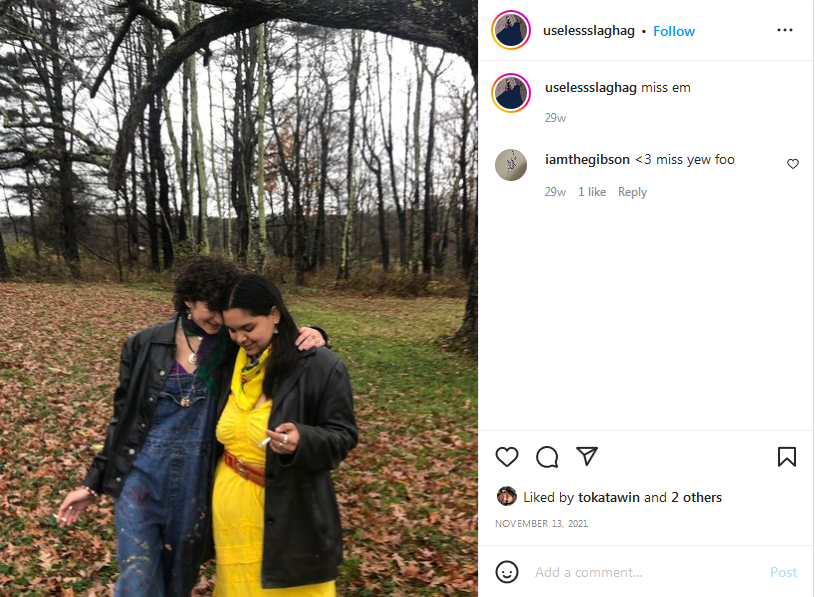Share post using the paper plane icon
Screen dimensions: 815x597
click(x=587, y=456)
